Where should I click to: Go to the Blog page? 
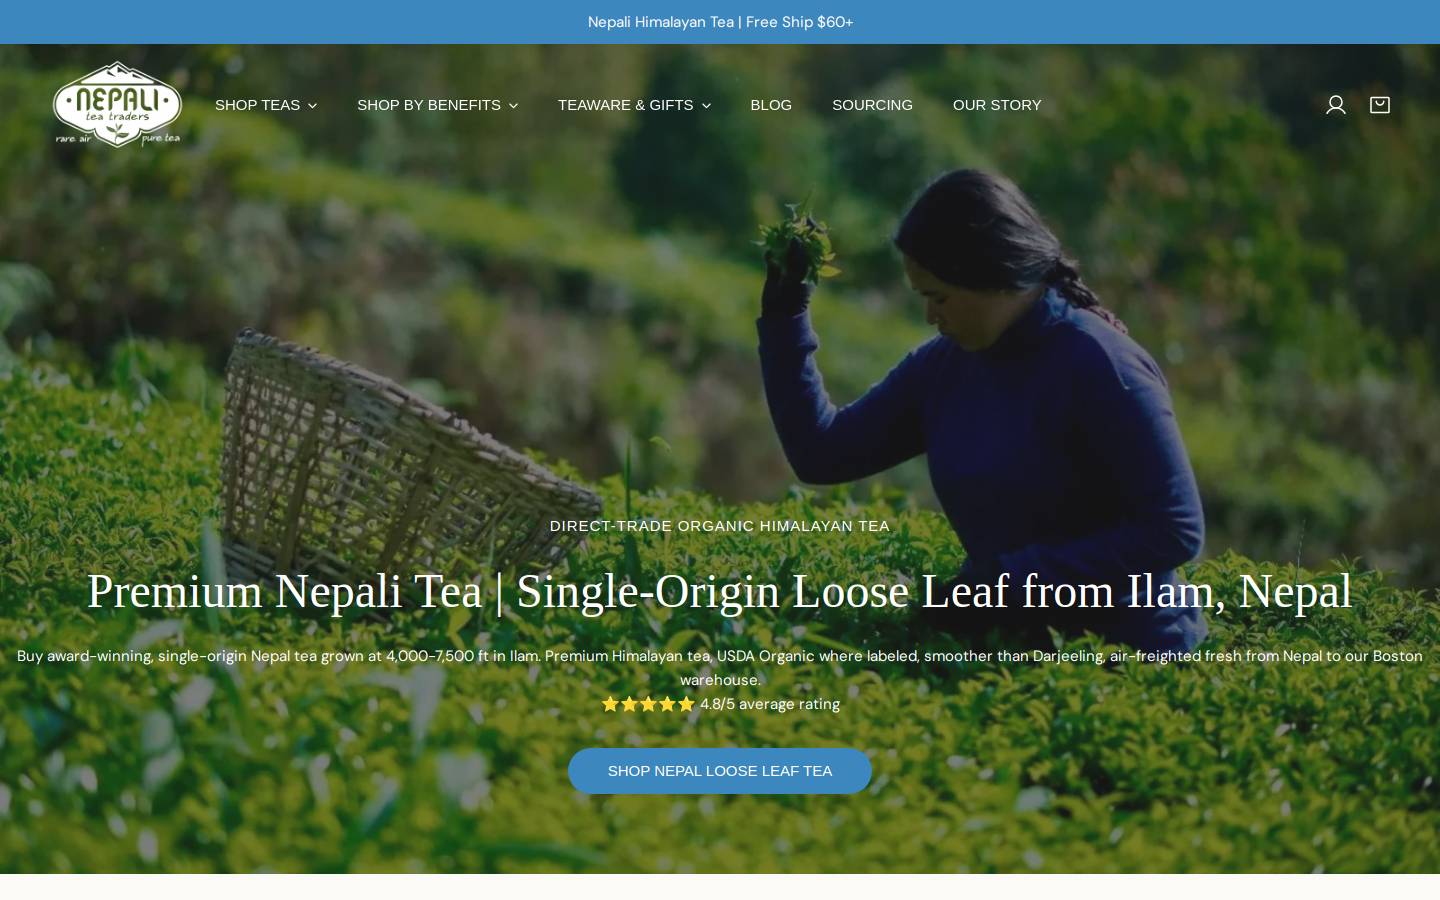[771, 105]
